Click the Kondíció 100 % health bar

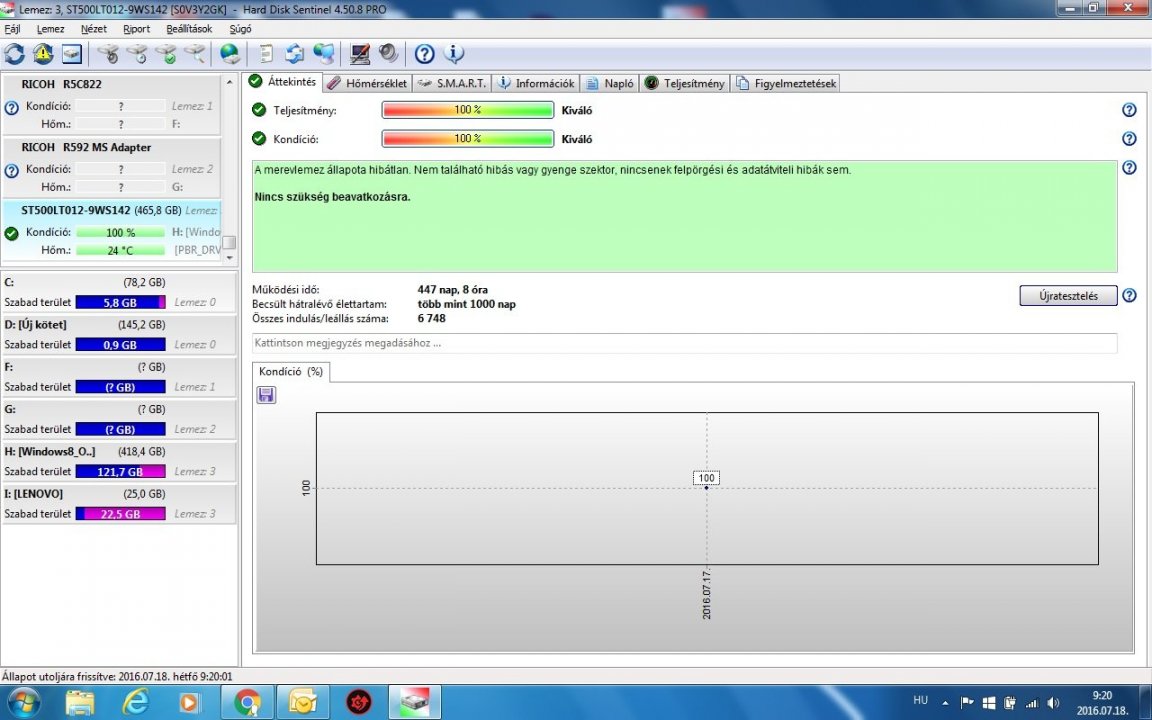click(x=467, y=139)
